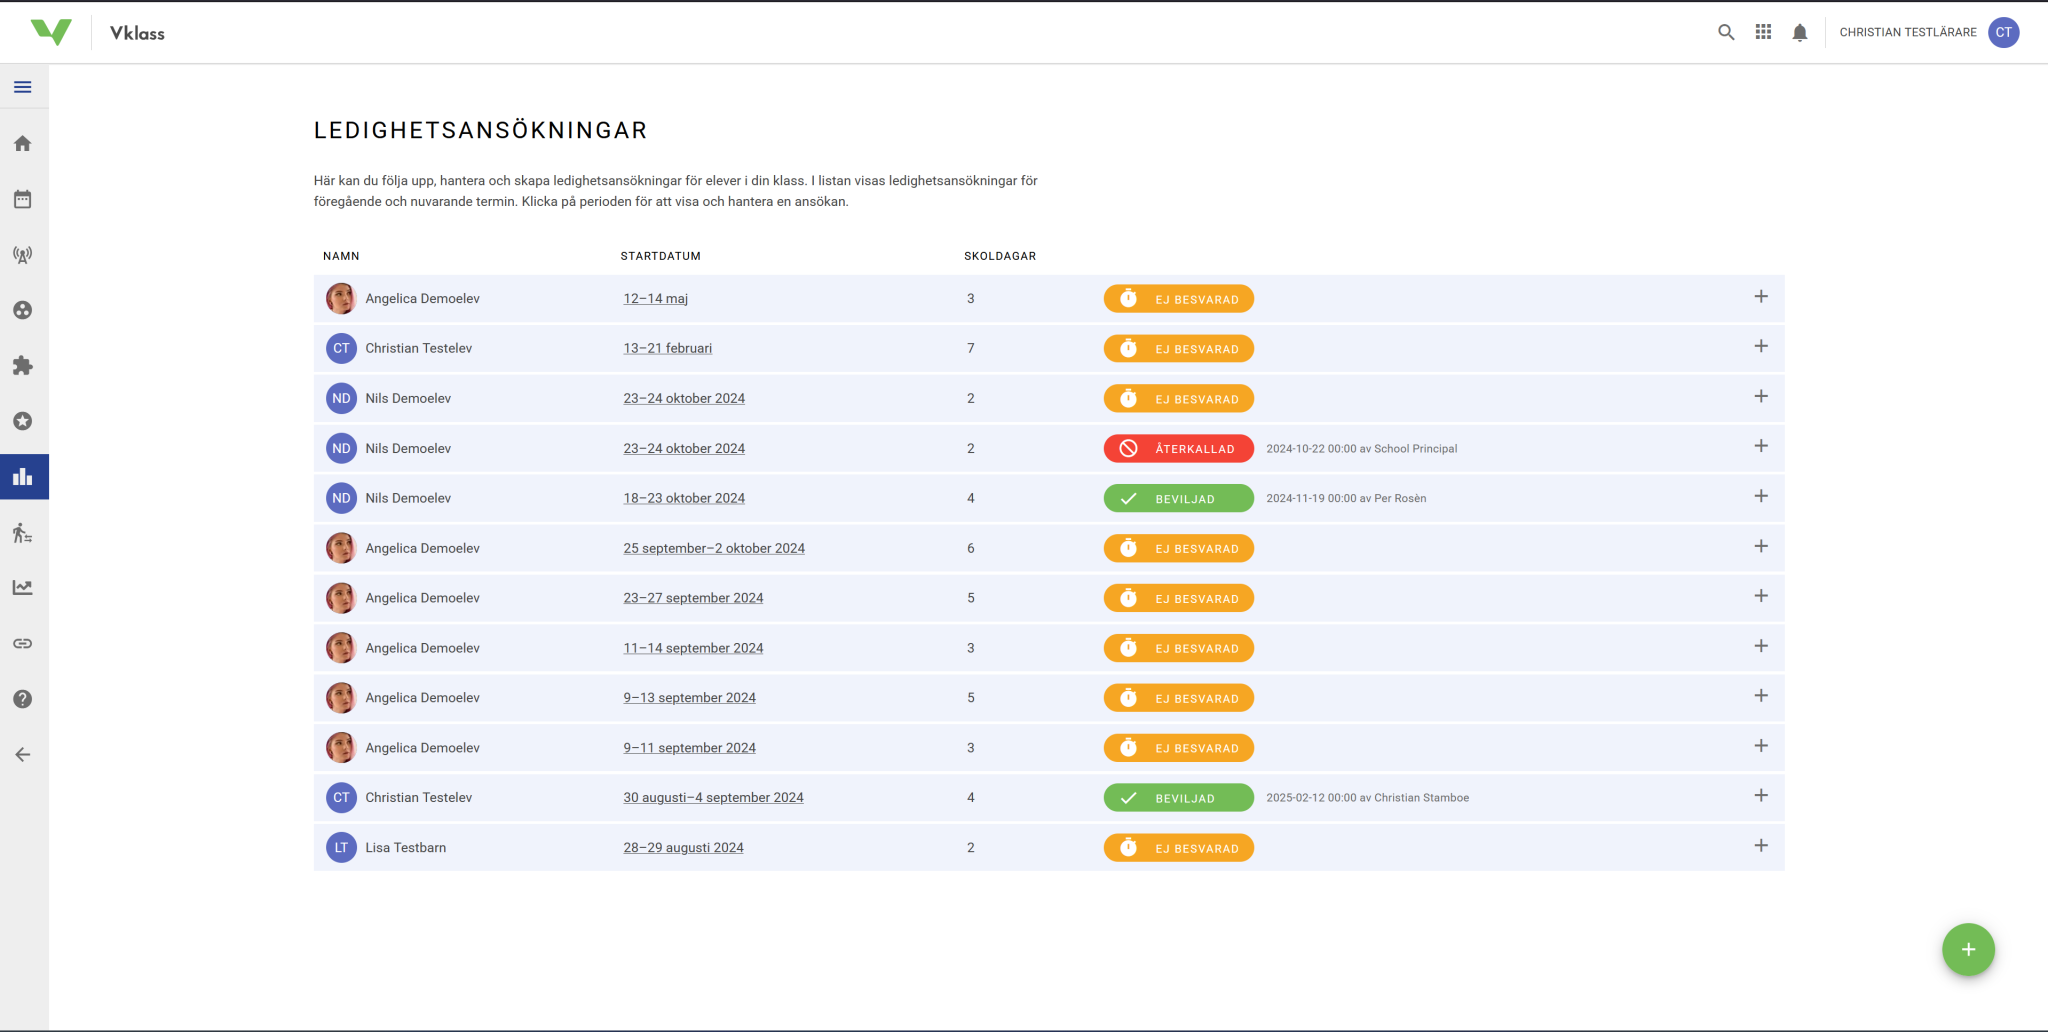Click the puzzle piece icon in the sidebar

[23, 366]
